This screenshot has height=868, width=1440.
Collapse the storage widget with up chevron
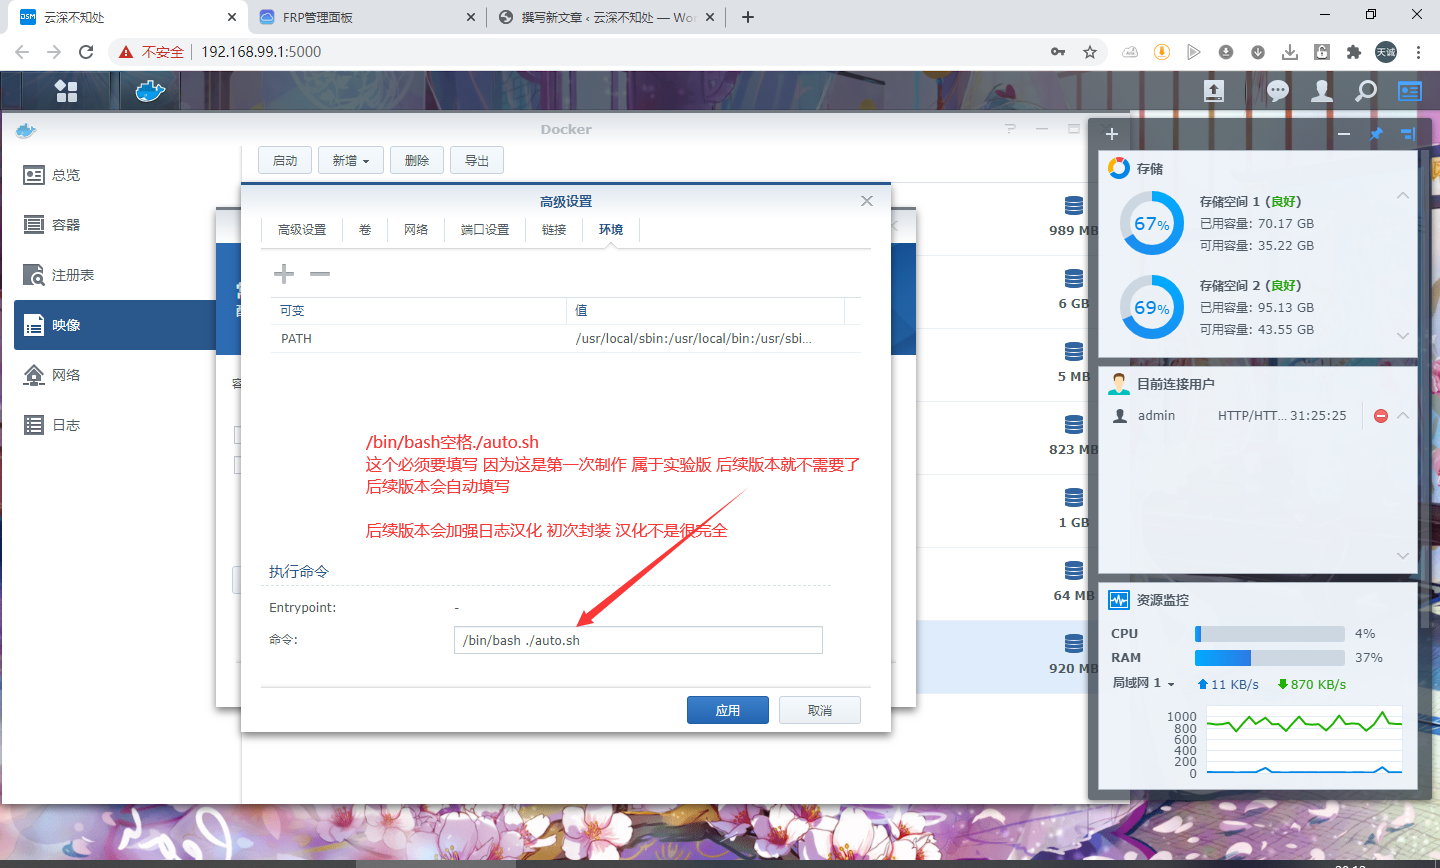point(1403,196)
